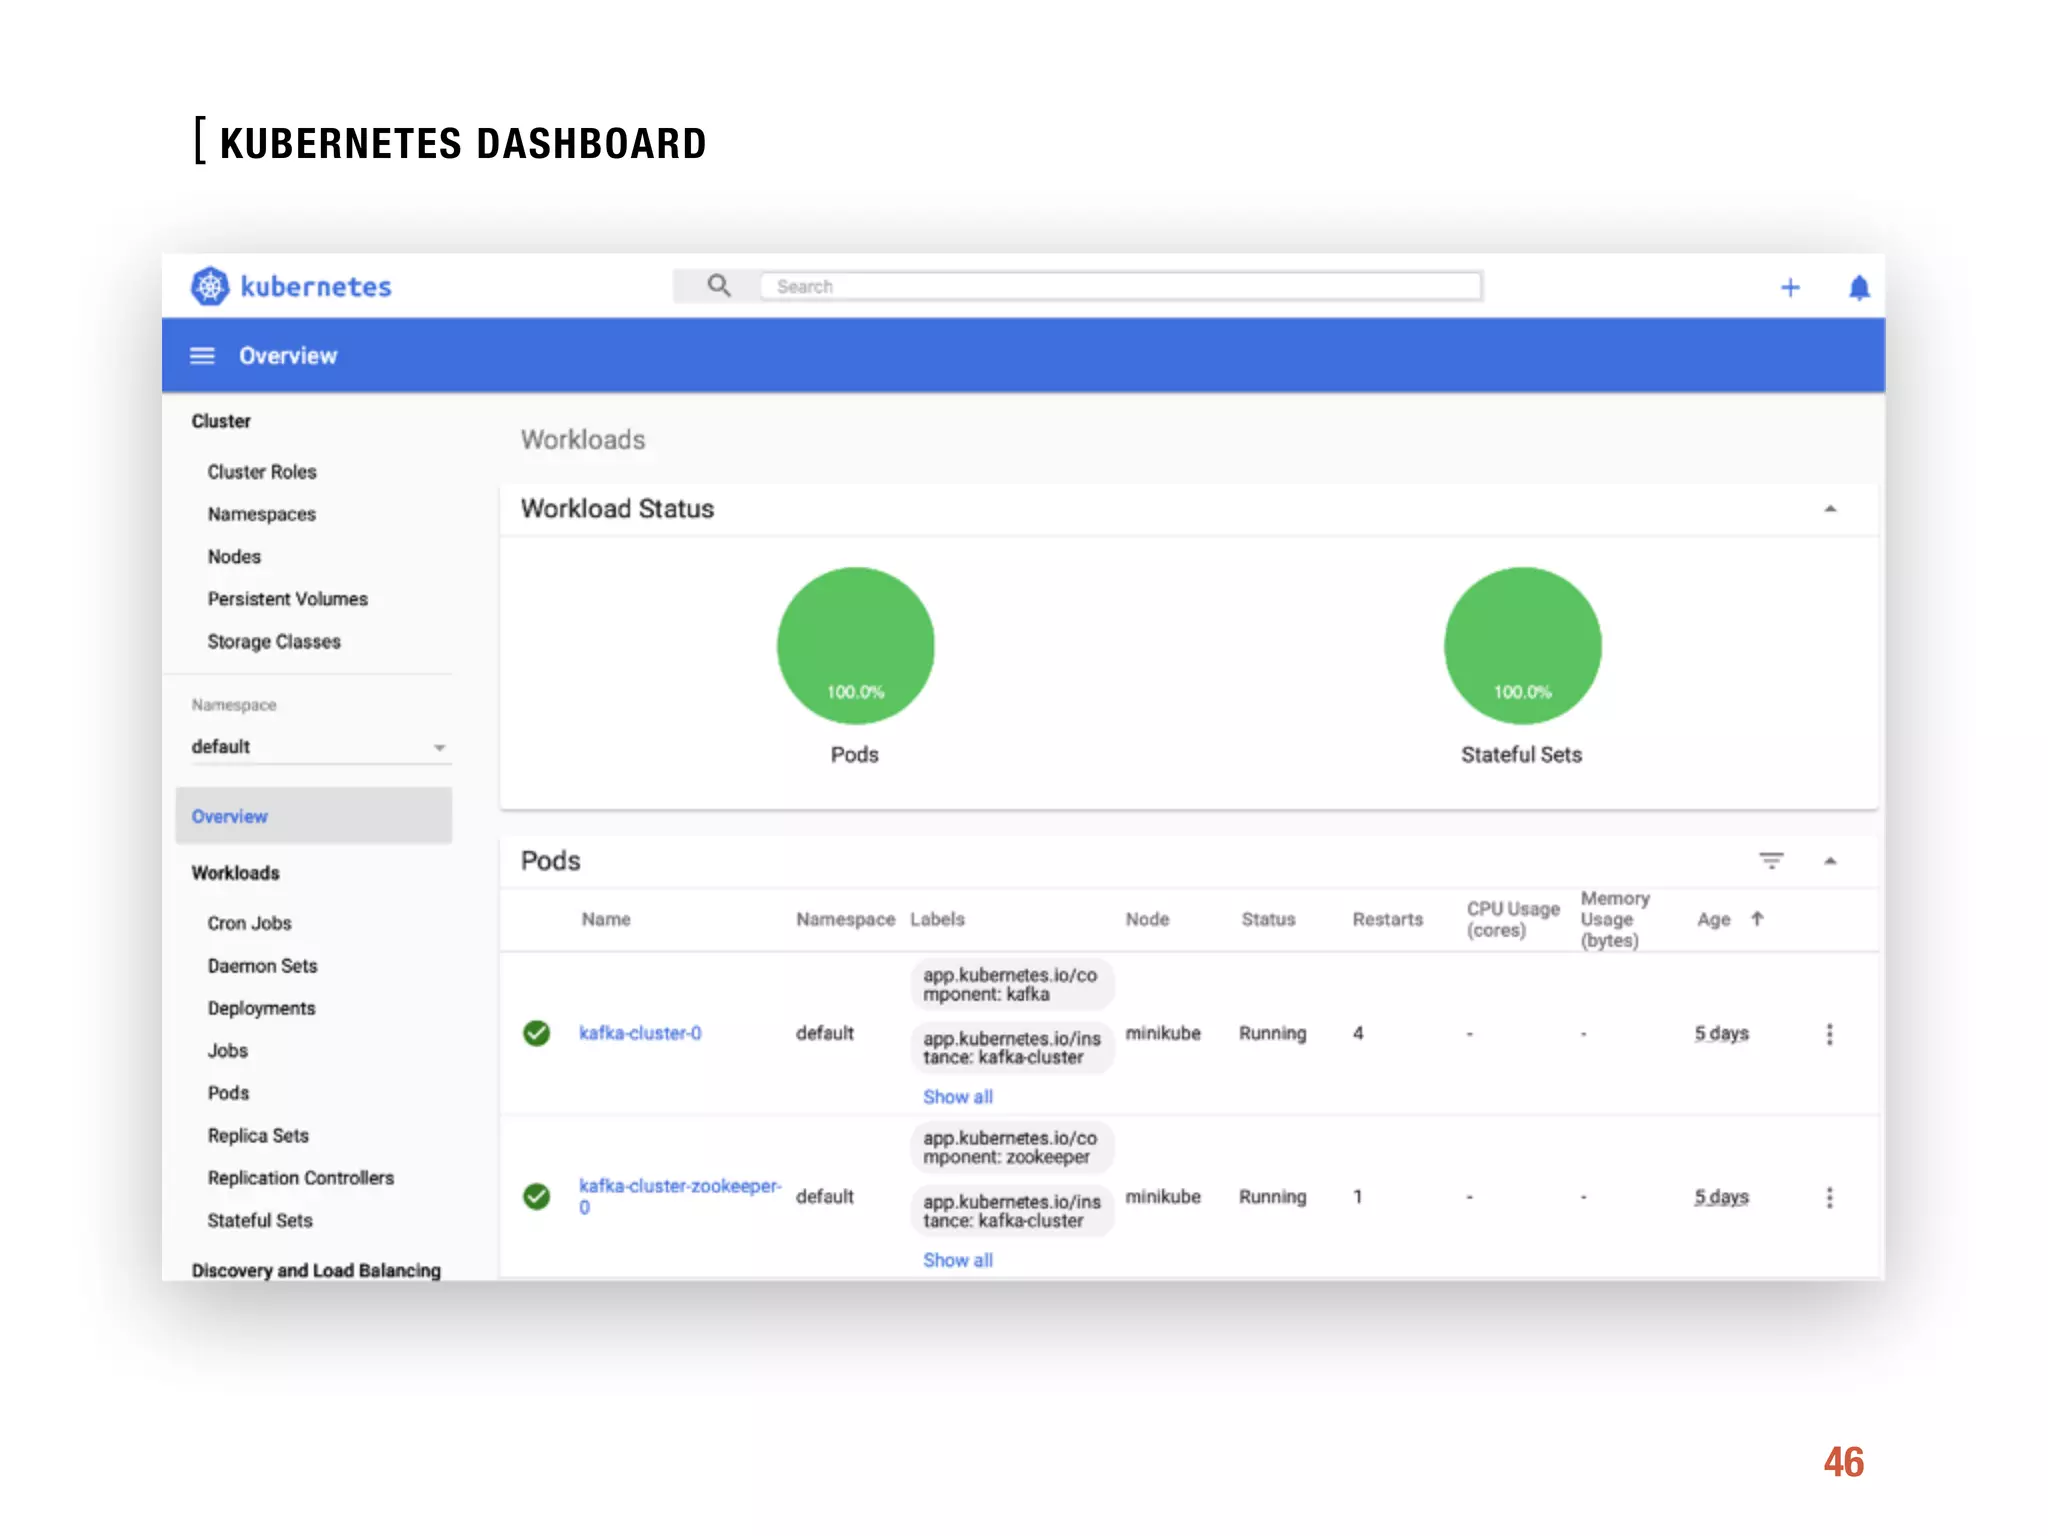
Task: Click the Workloads sidebar heading
Action: (236, 873)
